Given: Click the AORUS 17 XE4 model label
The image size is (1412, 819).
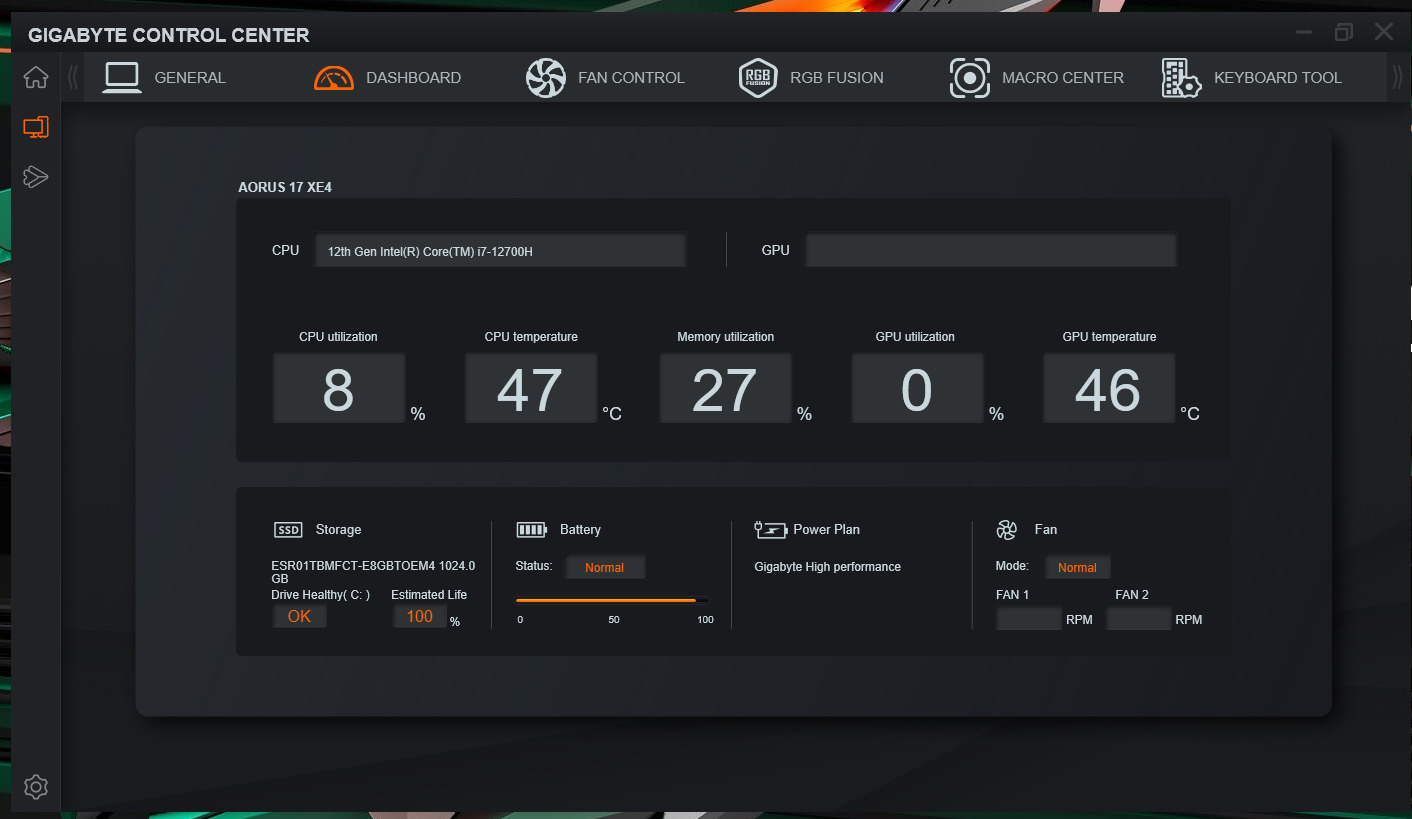Looking at the screenshot, I should pyautogui.click(x=285, y=187).
